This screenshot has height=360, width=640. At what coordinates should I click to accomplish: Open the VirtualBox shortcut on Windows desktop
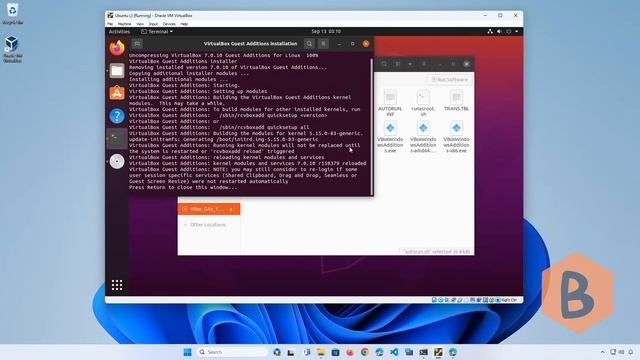coord(12,49)
